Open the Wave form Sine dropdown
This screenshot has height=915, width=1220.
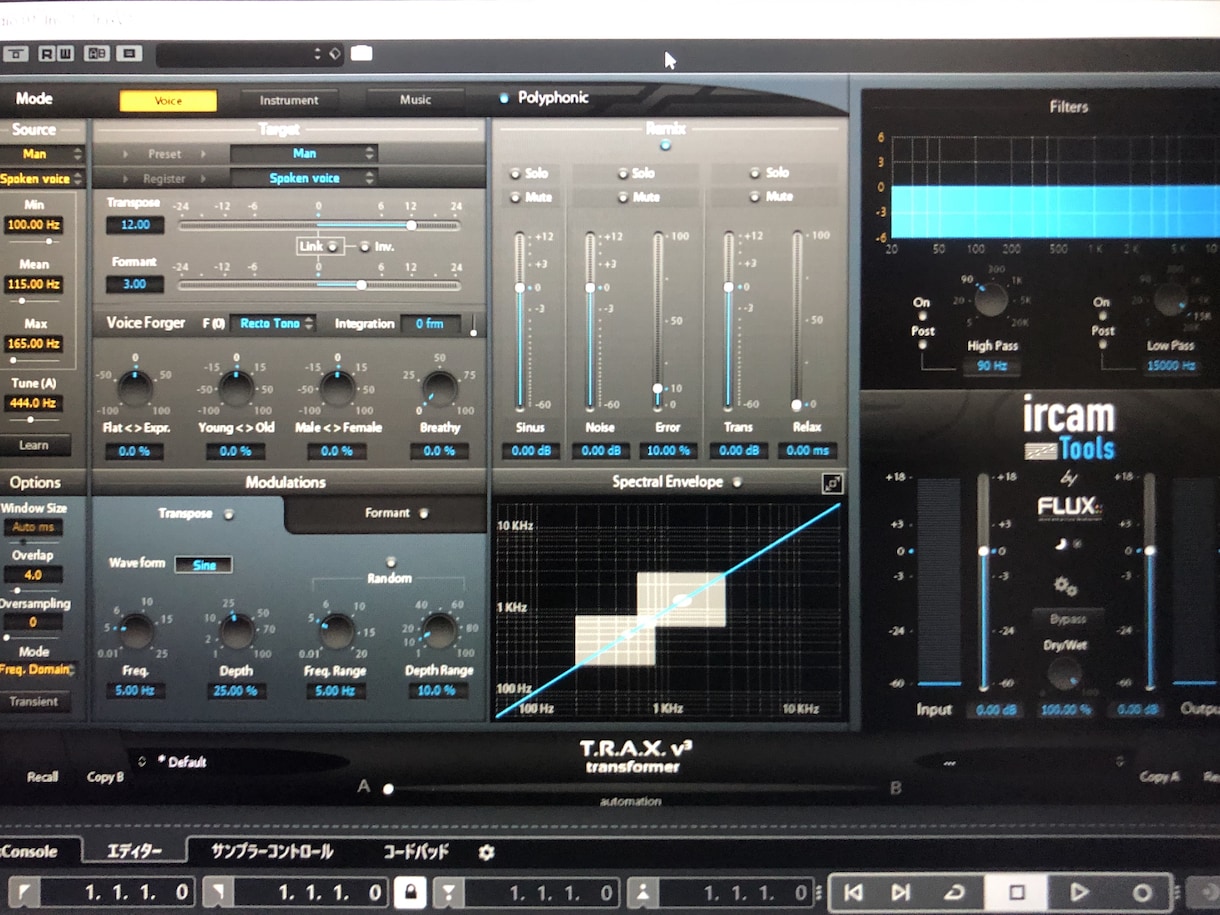[204, 565]
